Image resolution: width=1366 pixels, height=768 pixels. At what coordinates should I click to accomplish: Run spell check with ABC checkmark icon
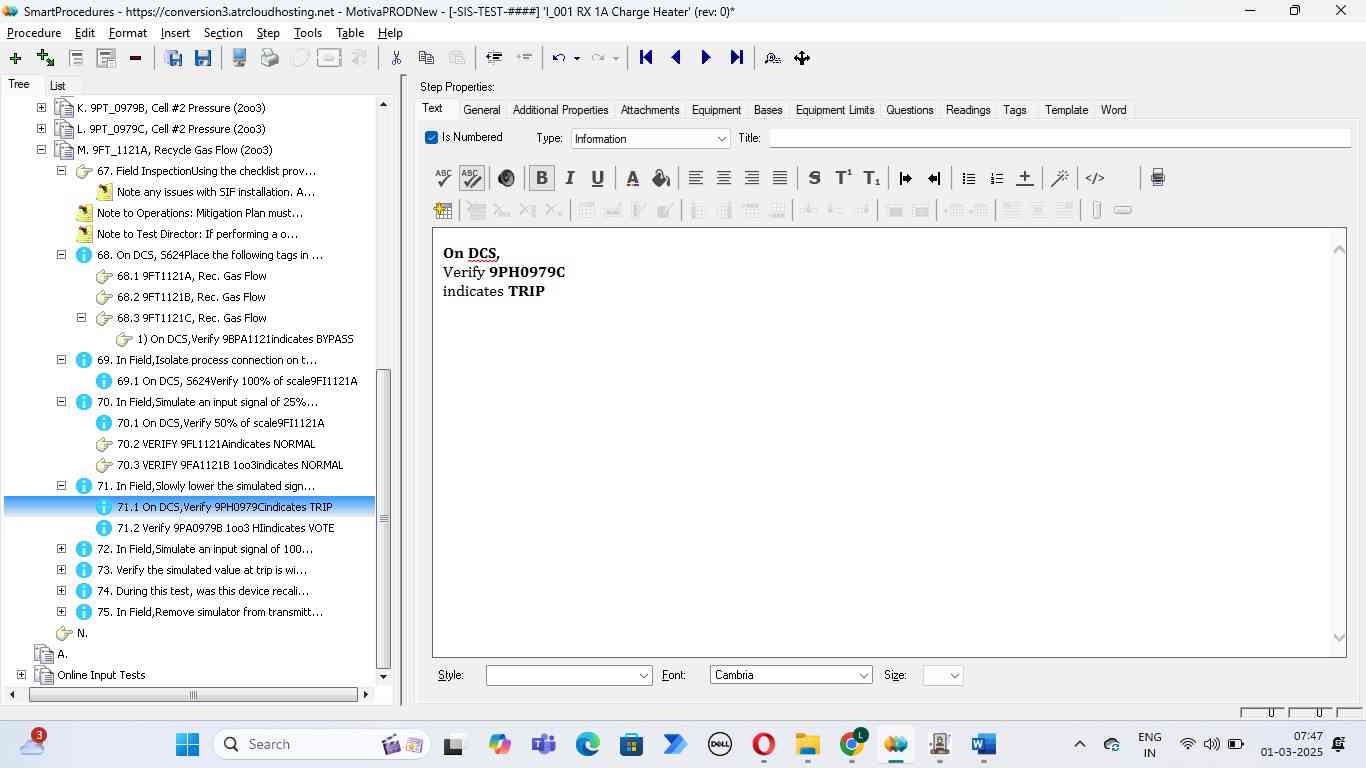pos(443,178)
